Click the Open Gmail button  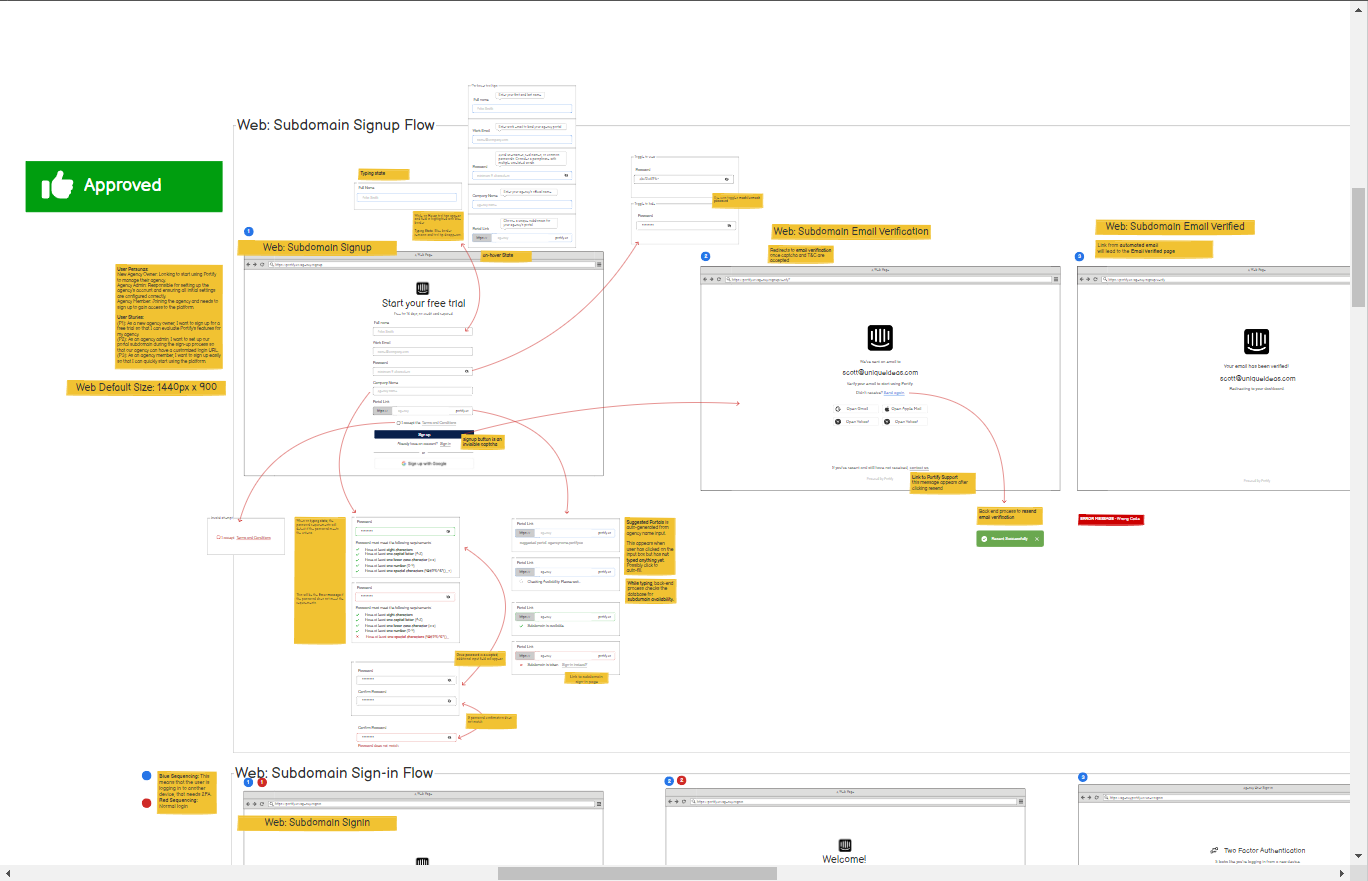click(x=855, y=409)
